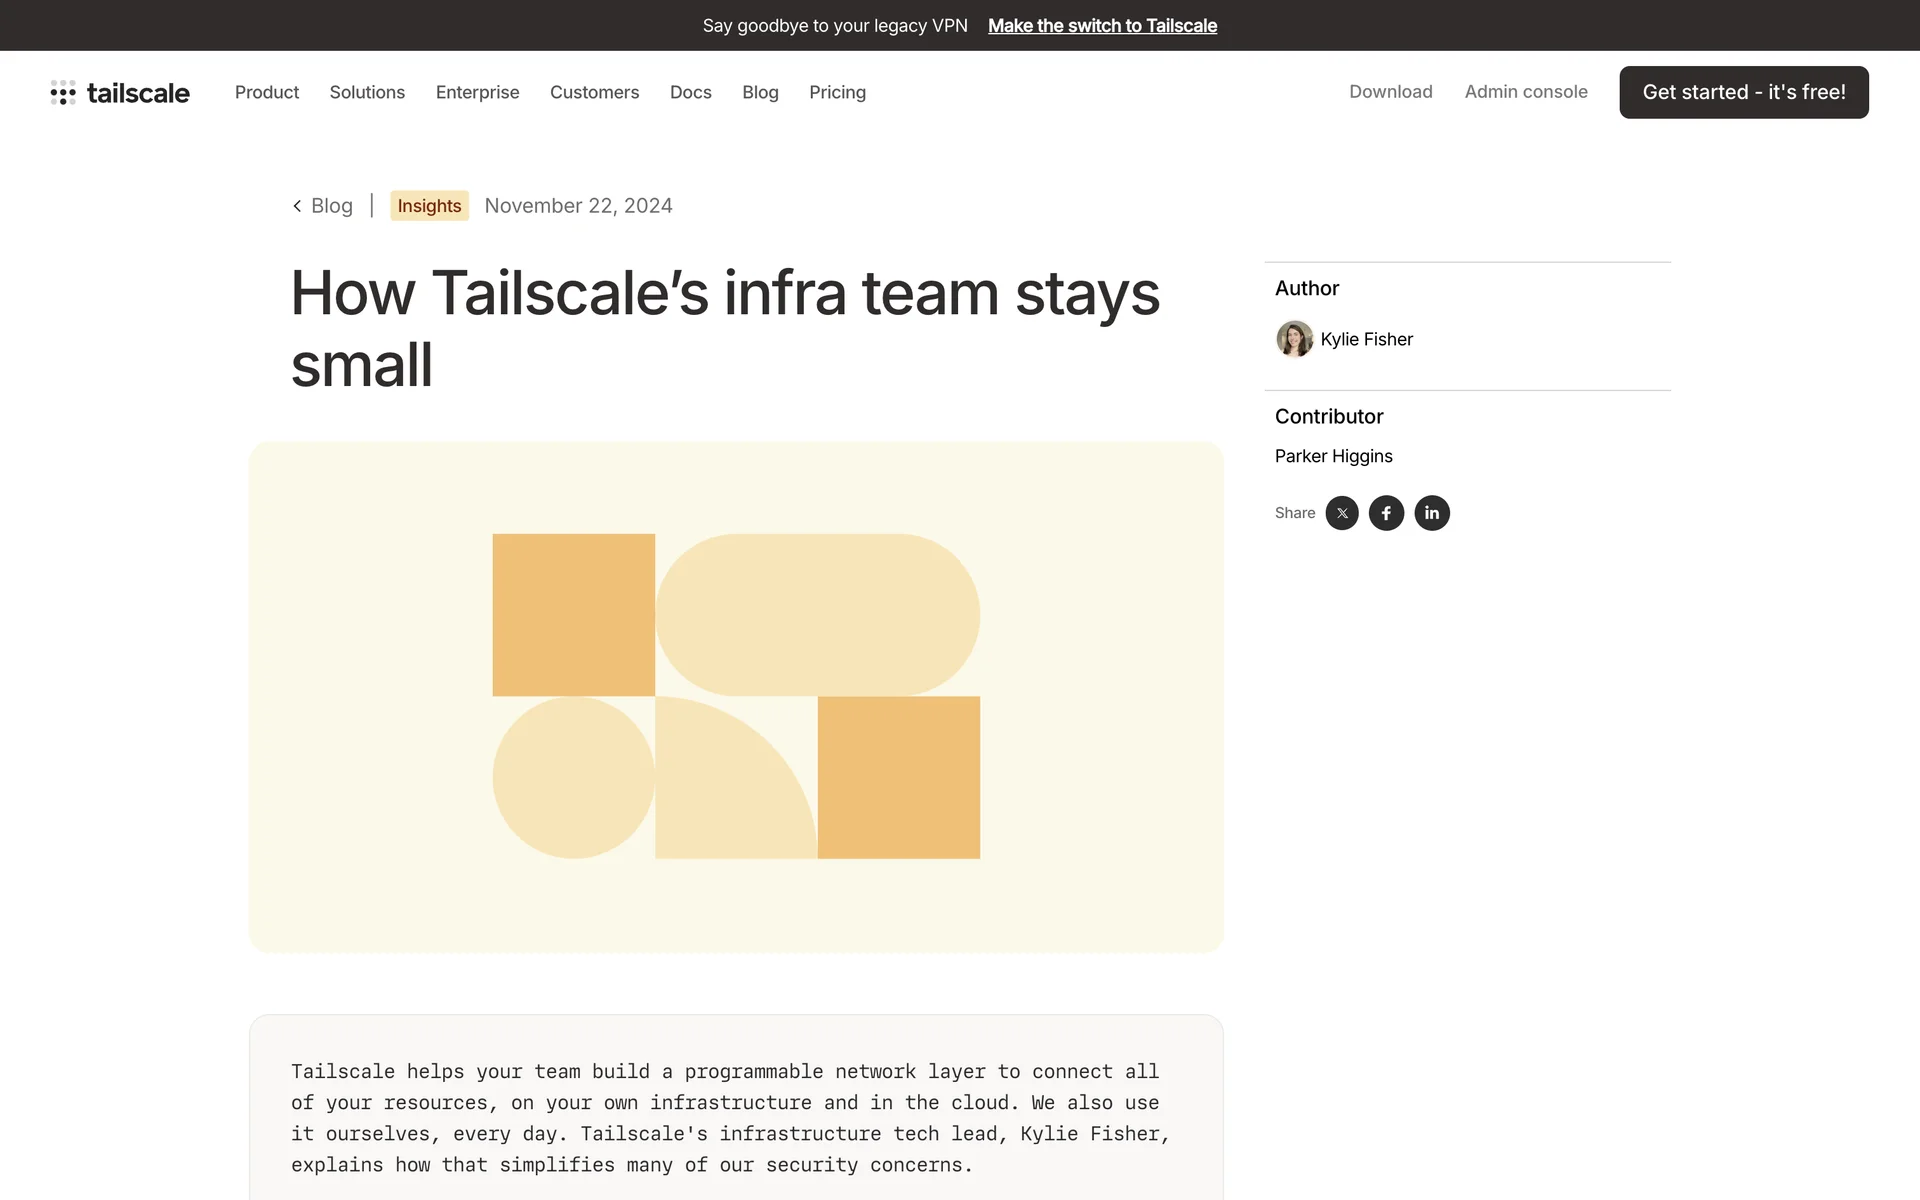Open the Docs nav item
The image size is (1920, 1200).
(690, 92)
